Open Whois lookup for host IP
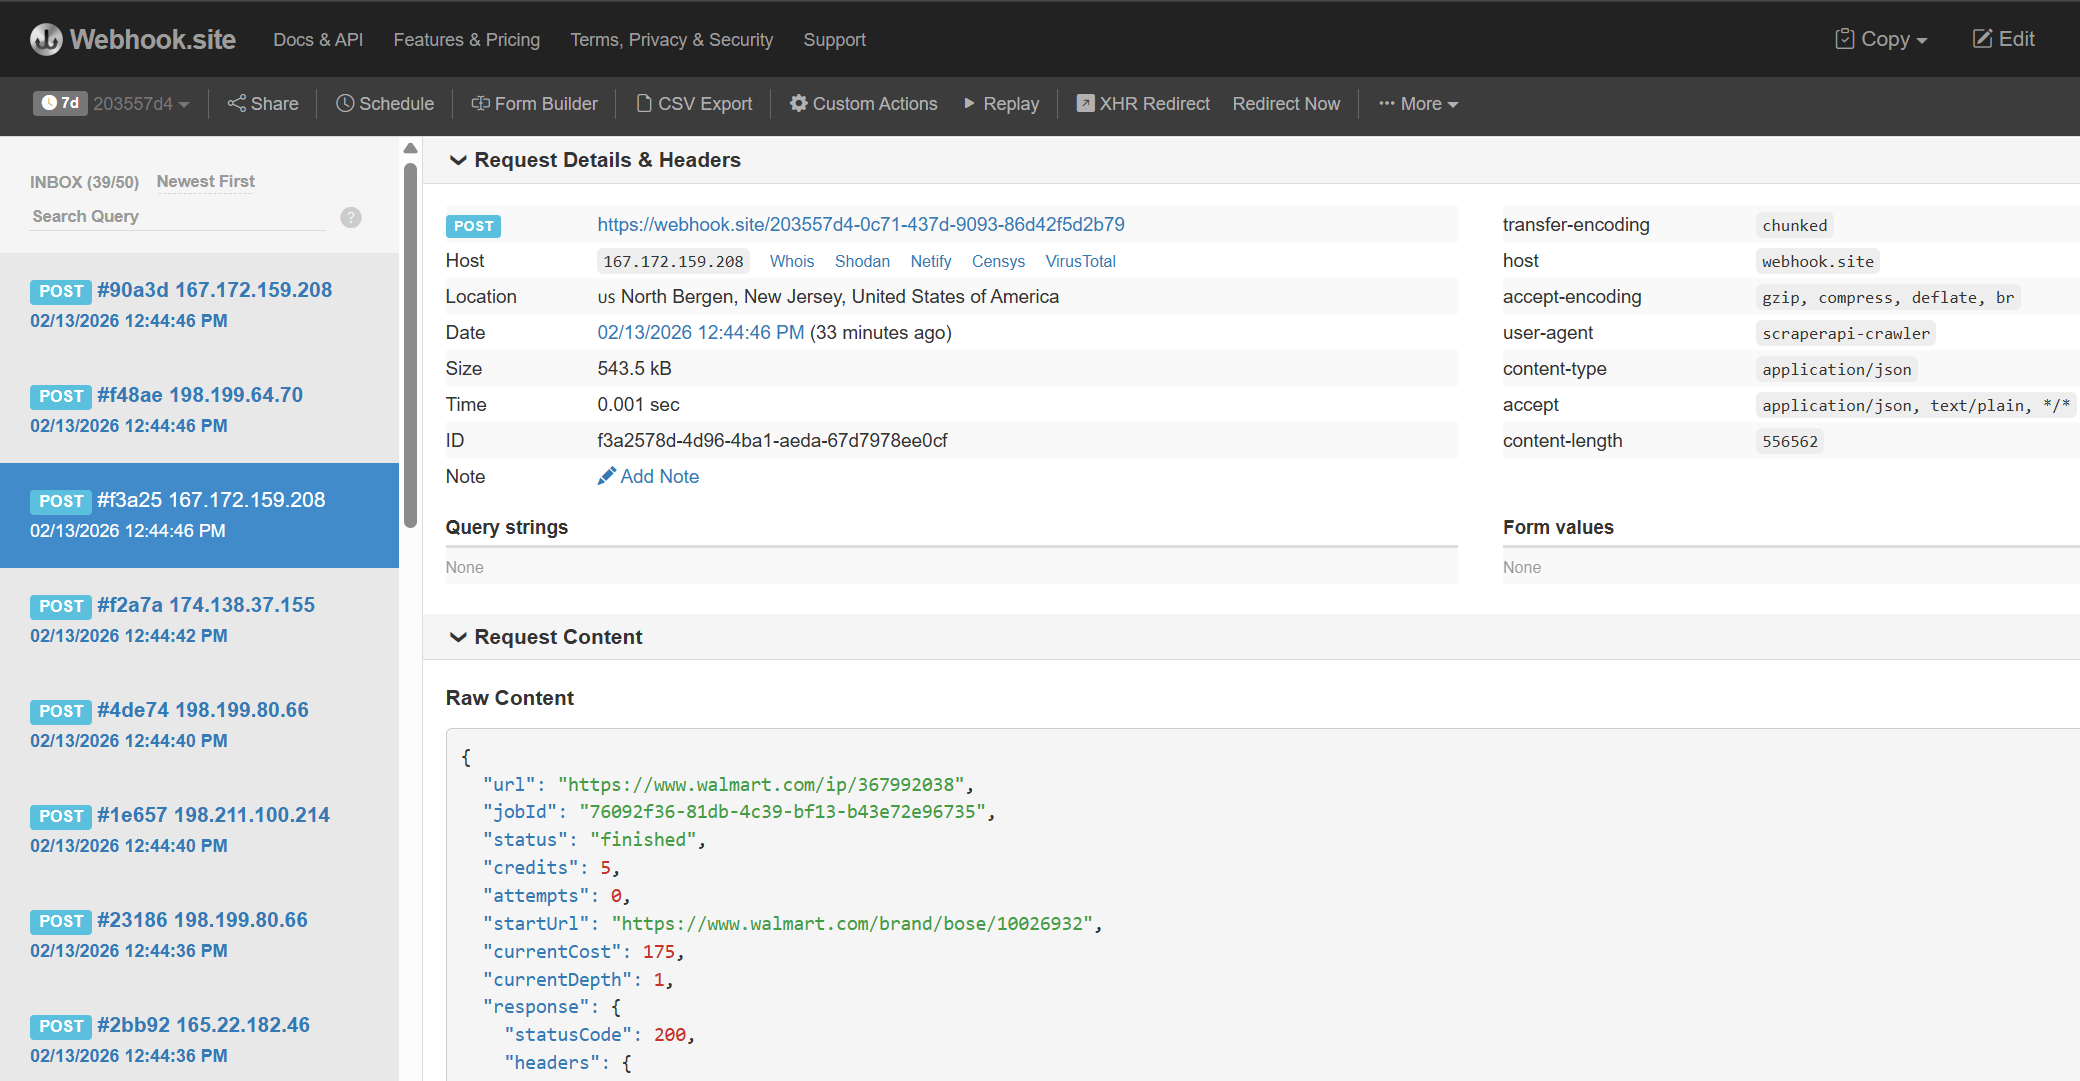Viewport: 2080px width, 1081px height. pyautogui.click(x=791, y=261)
